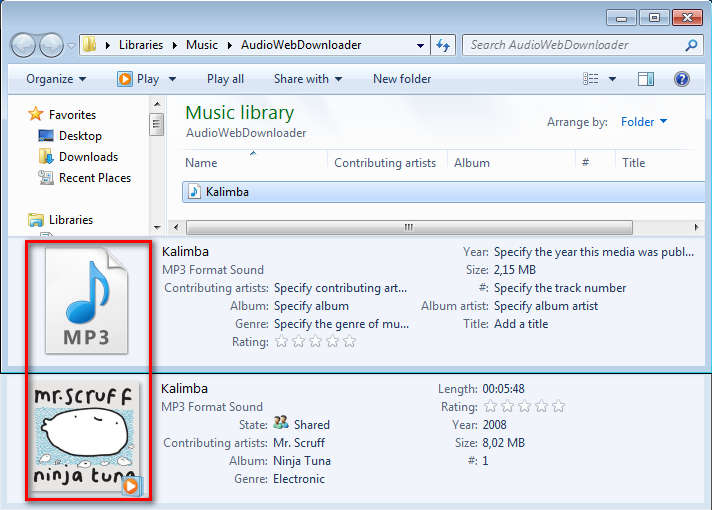Click the Desktop icon in Favorites
The height and width of the screenshot is (510, 712).
(46, 135)
